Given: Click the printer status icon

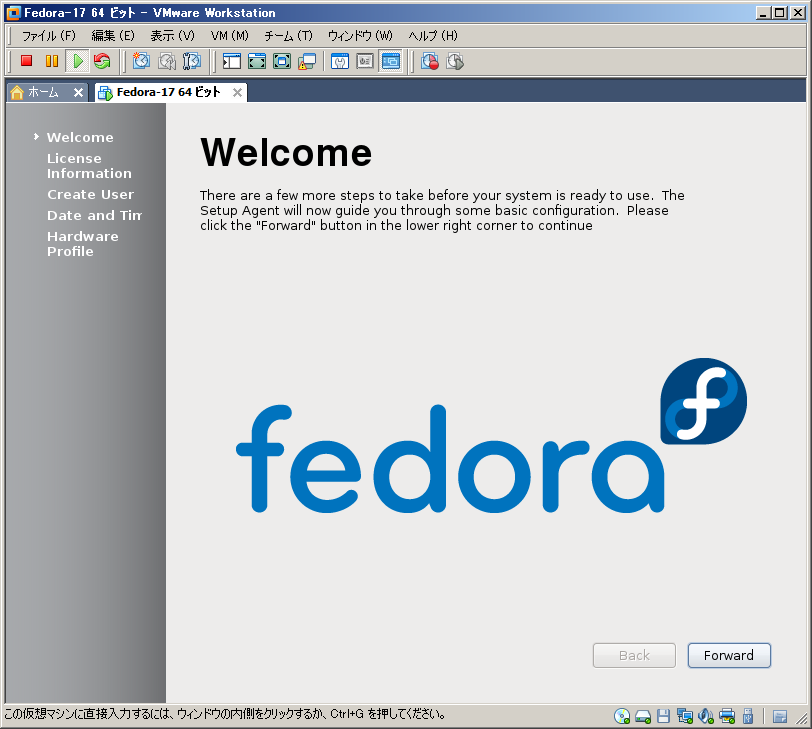Looking at the screenshot, I should (x=727, y=715).
